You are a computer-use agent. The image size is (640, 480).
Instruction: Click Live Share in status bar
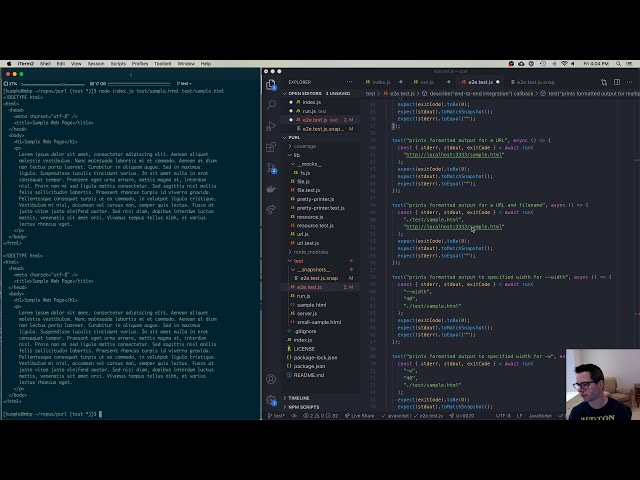[x=361, y=415]
